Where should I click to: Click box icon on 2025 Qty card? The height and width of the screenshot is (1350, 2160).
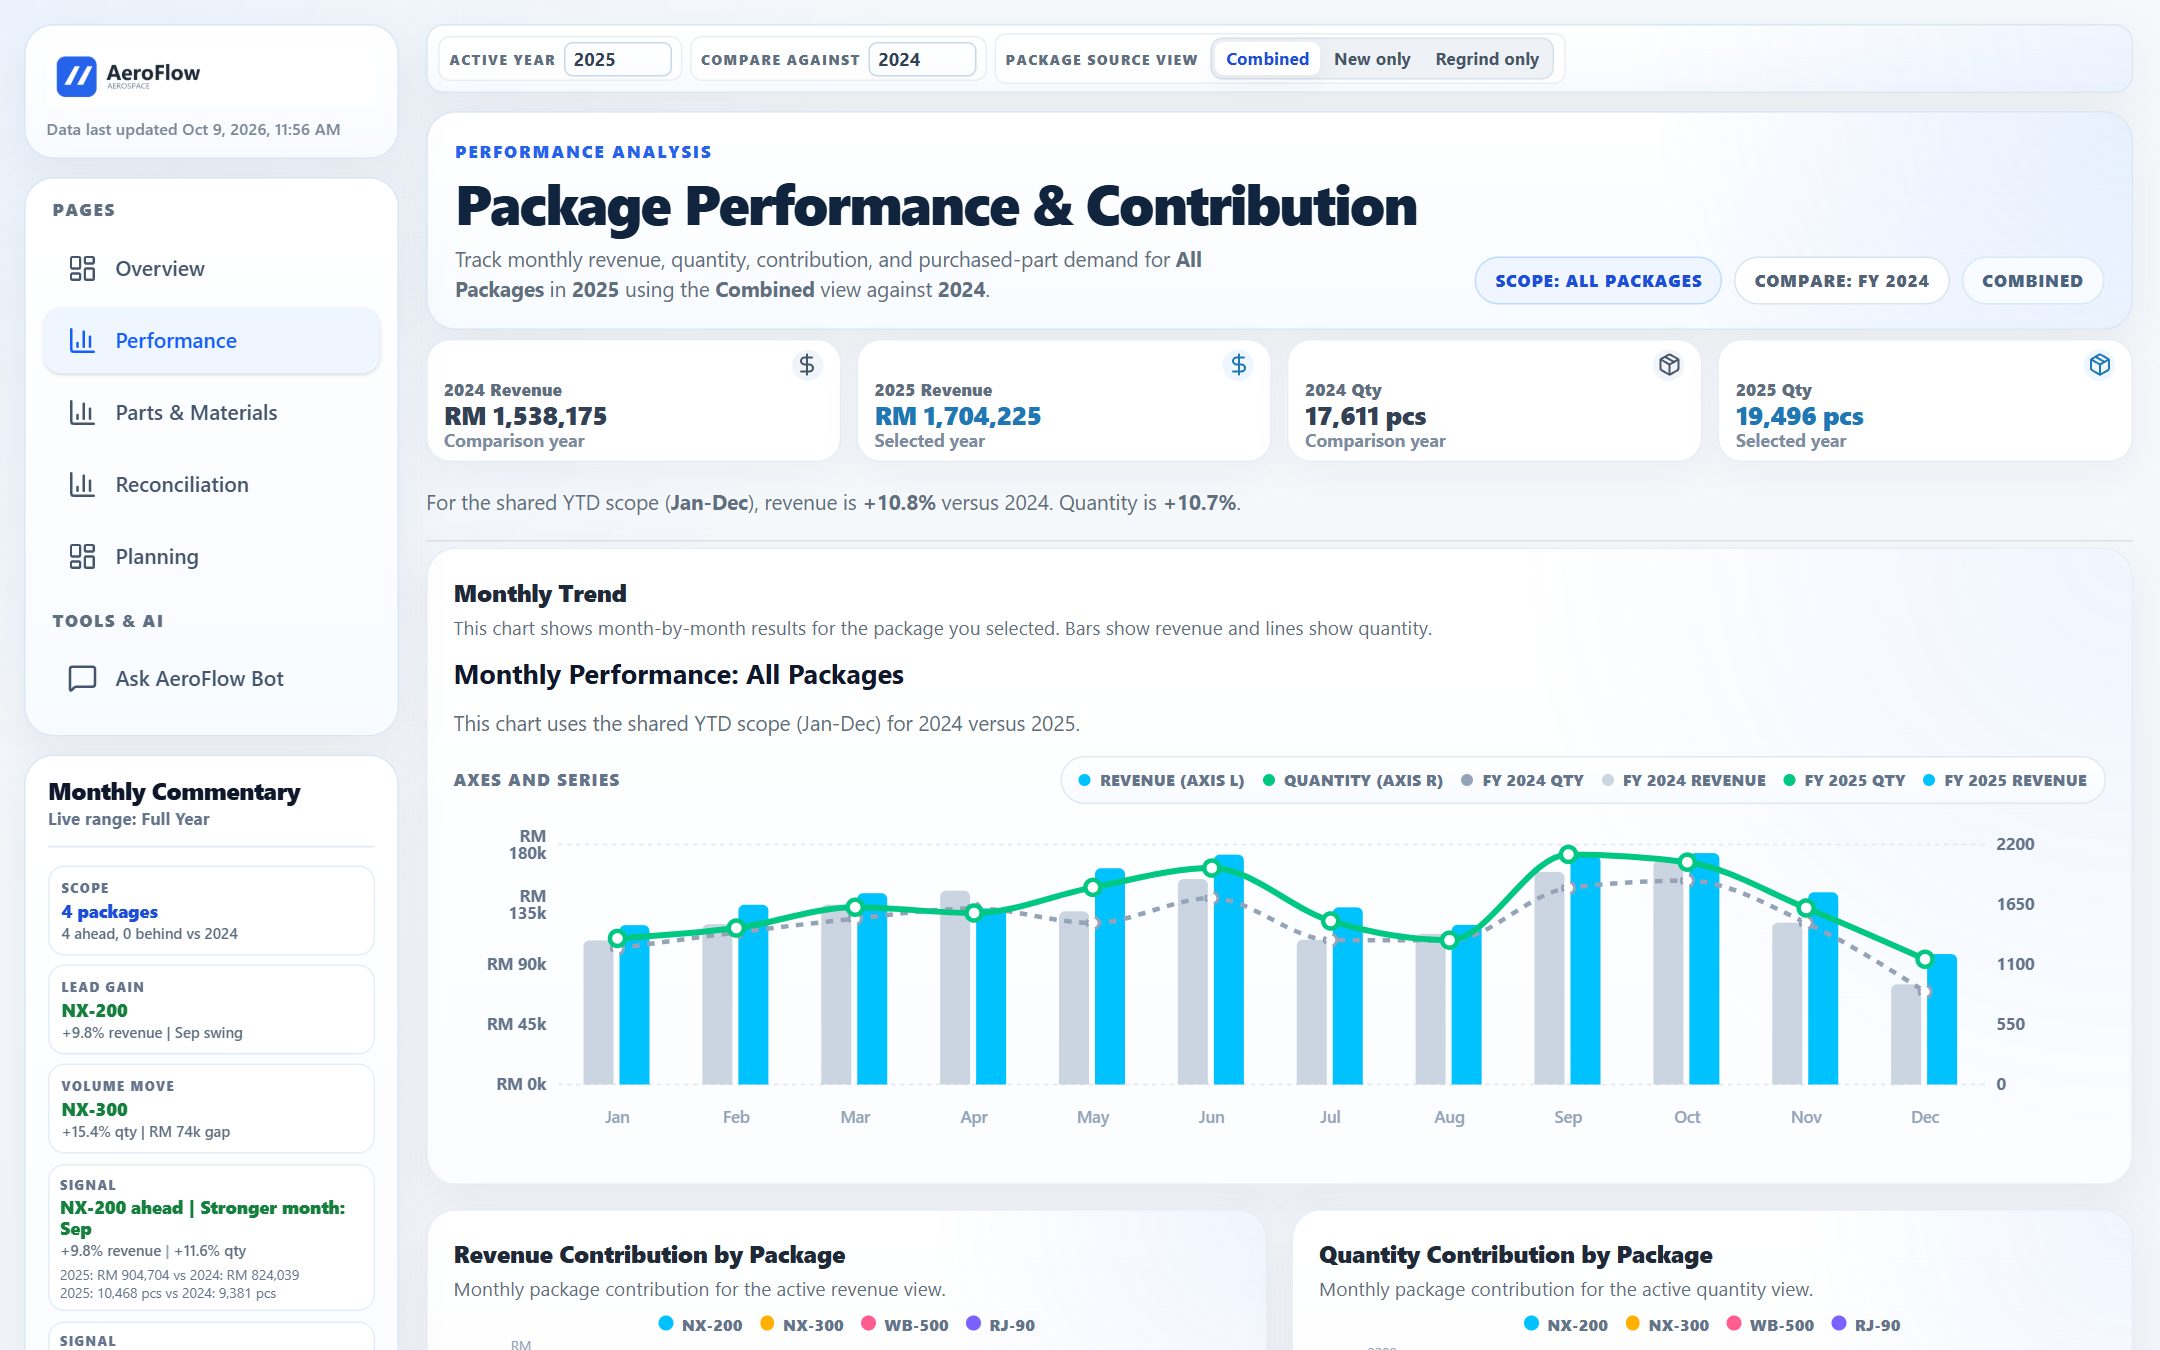point(2099,365)
